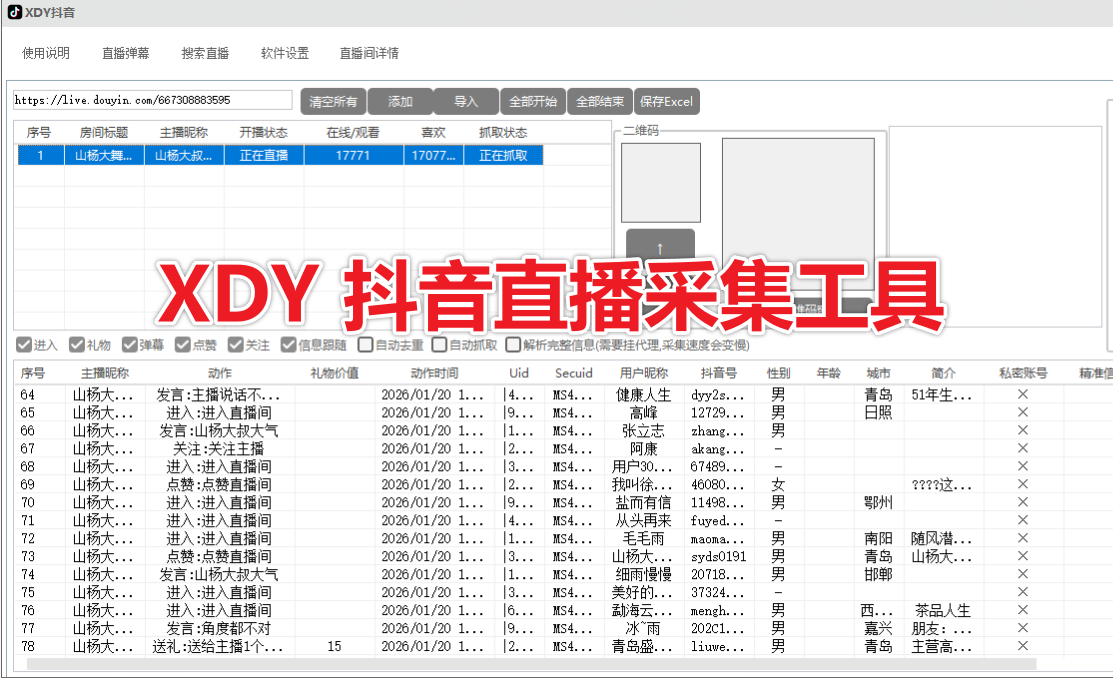Image resolution: width=1113 pixels, height=678 pixels.
Task: Click the 保存Excel export button
Action: 666,101
